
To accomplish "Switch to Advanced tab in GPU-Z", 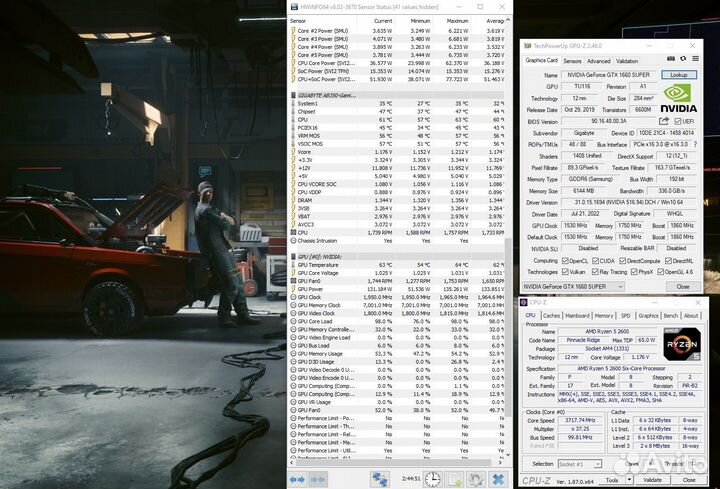I will click(599, 61).
